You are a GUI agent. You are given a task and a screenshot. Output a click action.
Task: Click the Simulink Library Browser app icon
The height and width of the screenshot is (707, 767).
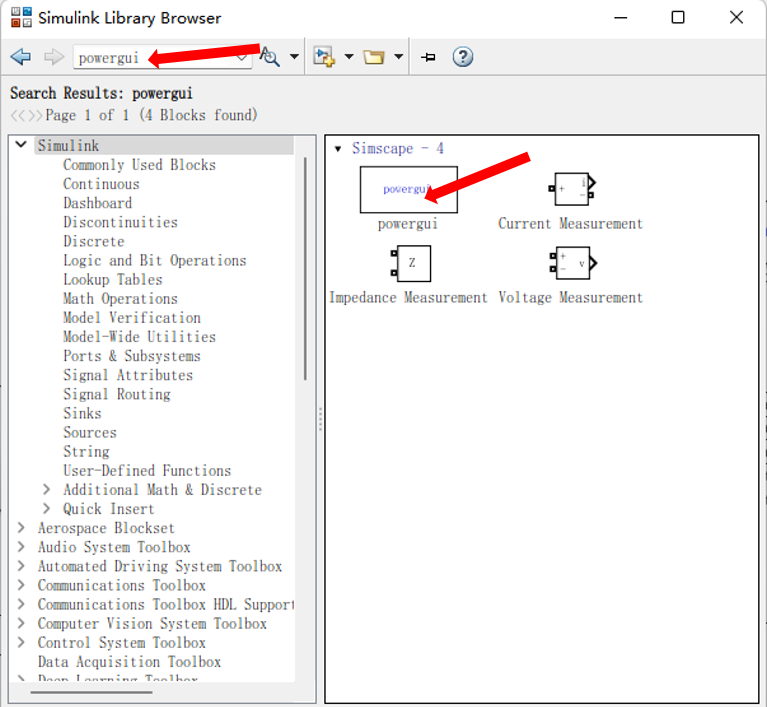tap(21, 18)
